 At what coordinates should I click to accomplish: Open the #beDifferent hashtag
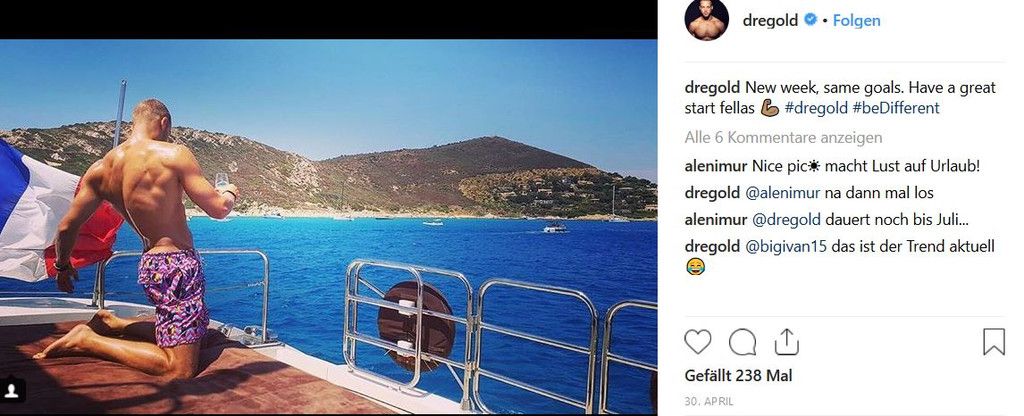click(x=896, y=108)
